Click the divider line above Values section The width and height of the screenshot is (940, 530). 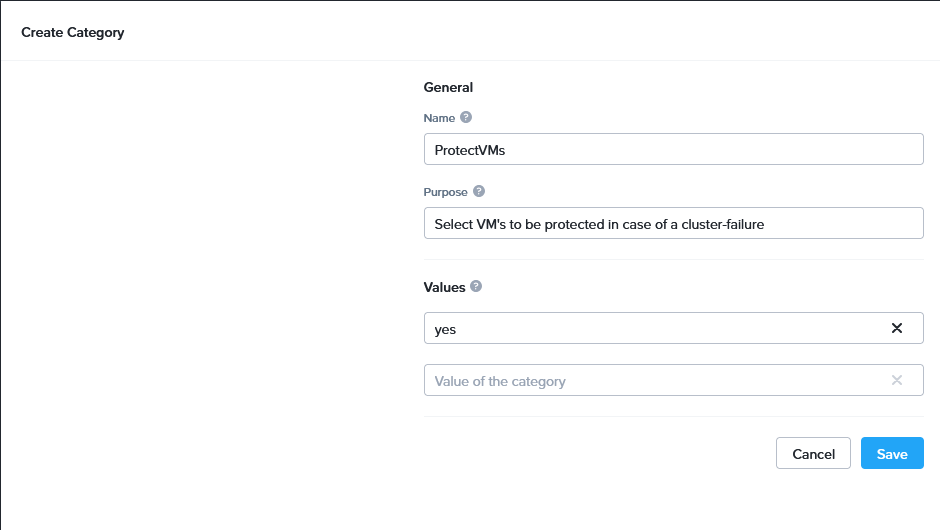click(673, 260)
